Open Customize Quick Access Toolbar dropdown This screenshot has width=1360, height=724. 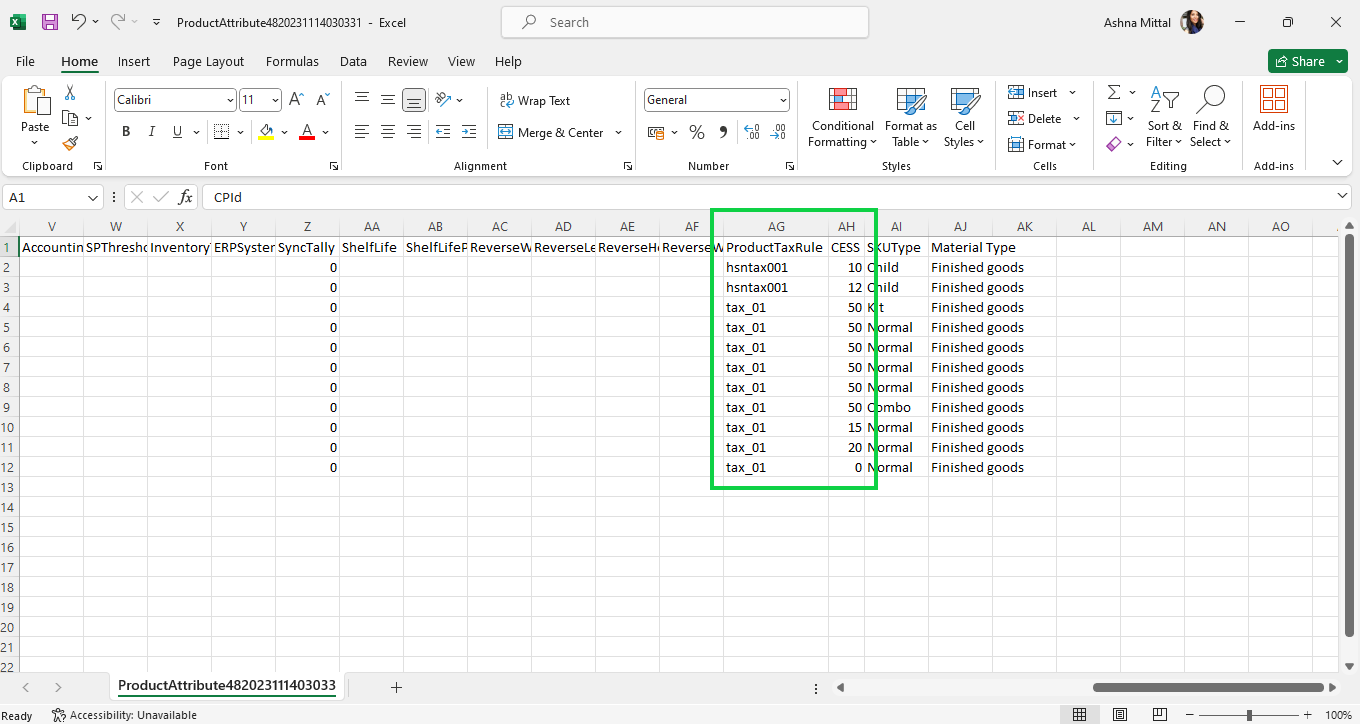(x=156, y=21)
